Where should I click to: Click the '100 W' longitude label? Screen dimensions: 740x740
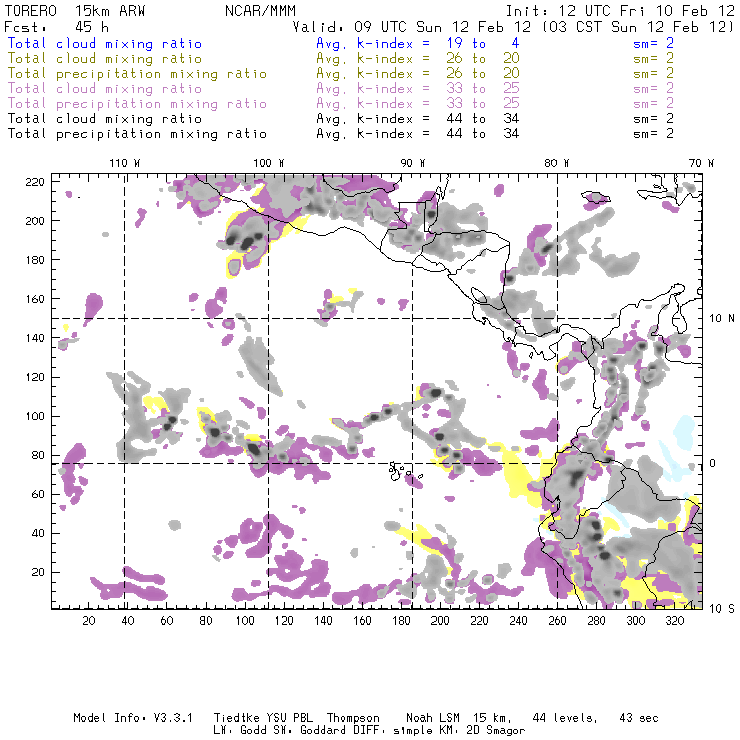269,163
